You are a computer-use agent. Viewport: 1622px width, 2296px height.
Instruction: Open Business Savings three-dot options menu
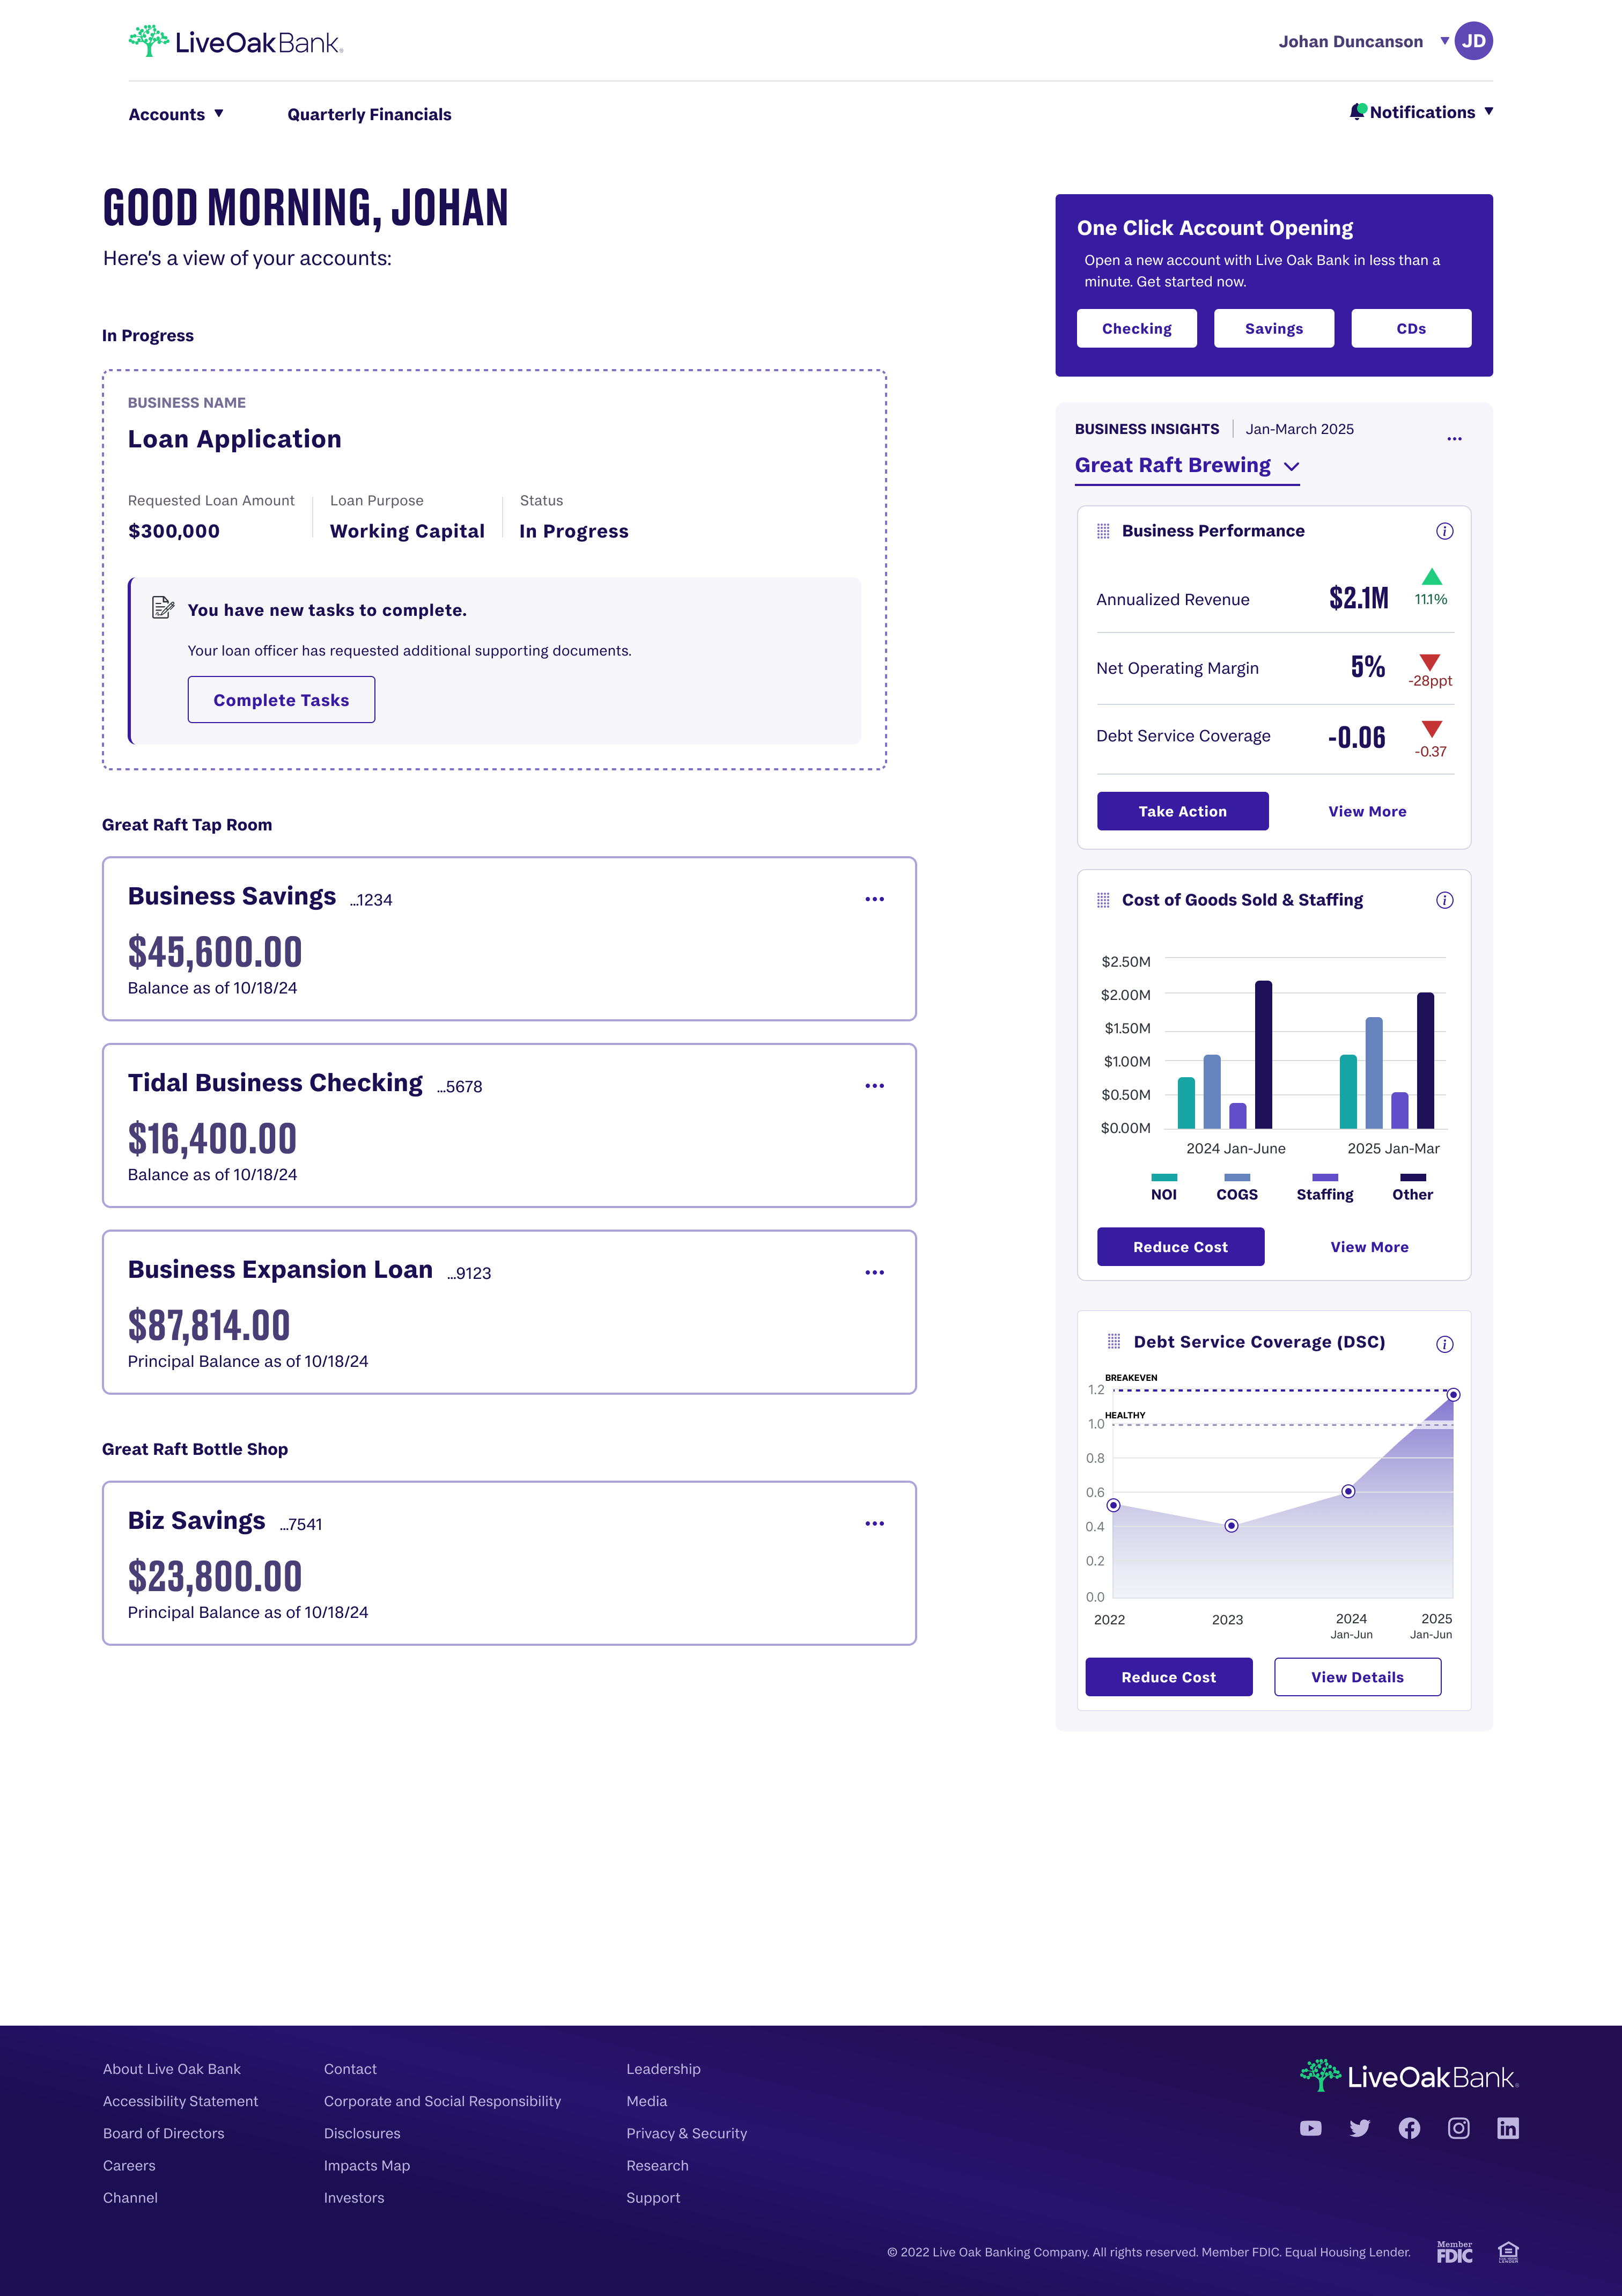tap(874, 899)
